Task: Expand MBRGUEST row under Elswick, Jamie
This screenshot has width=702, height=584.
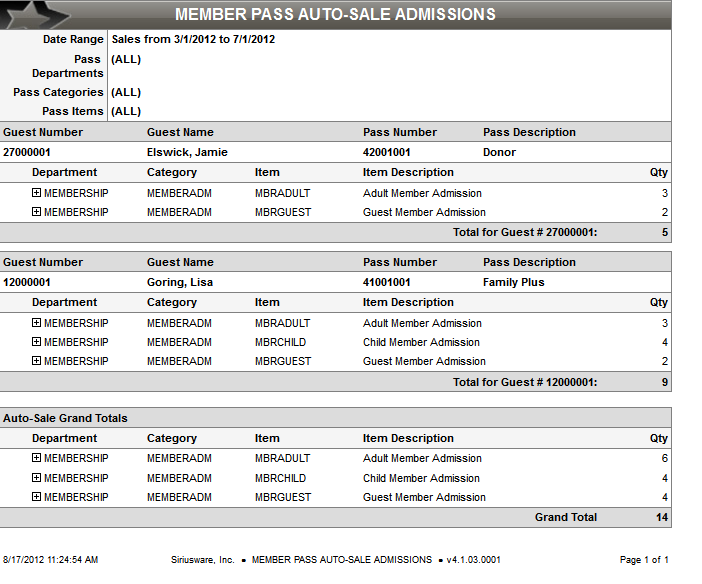Action: (36, 211)
